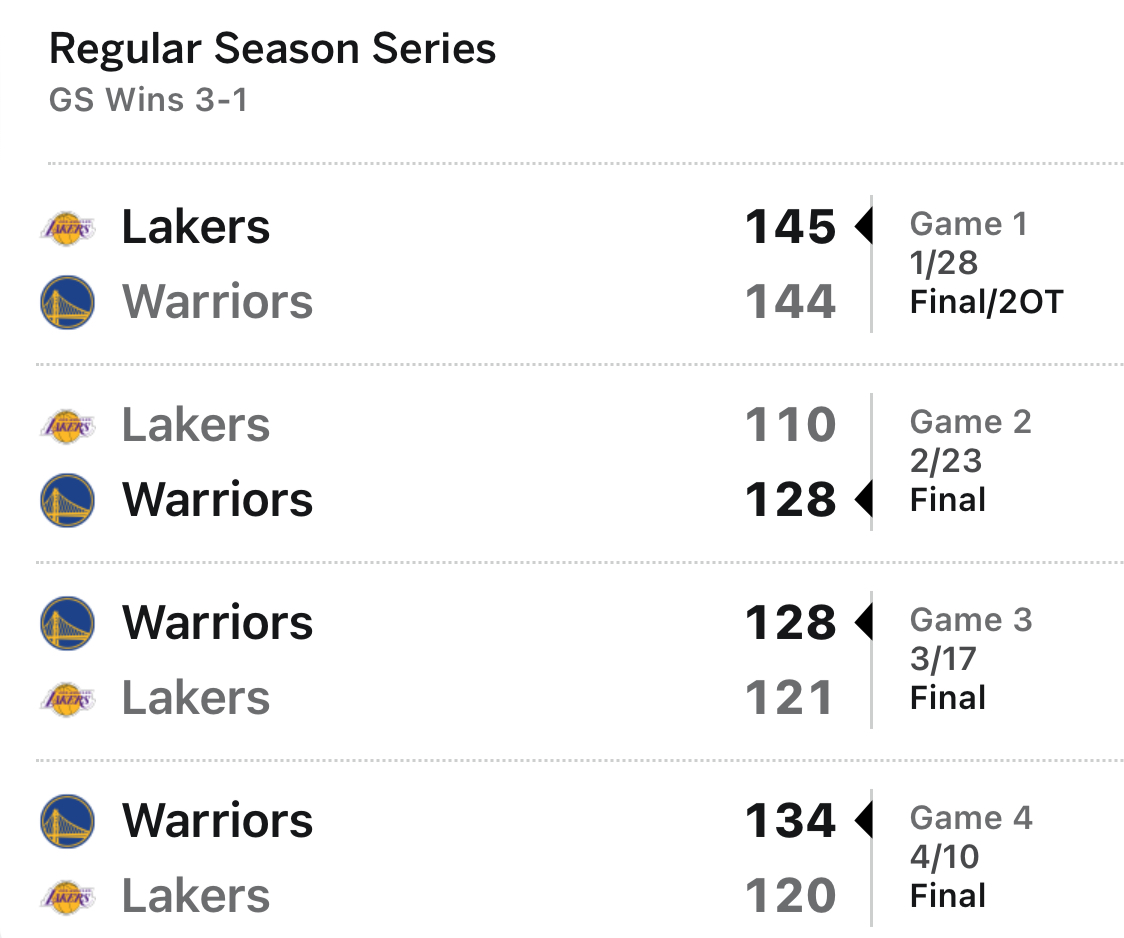Open the Lakers team link in Game 1

(196, 228)
